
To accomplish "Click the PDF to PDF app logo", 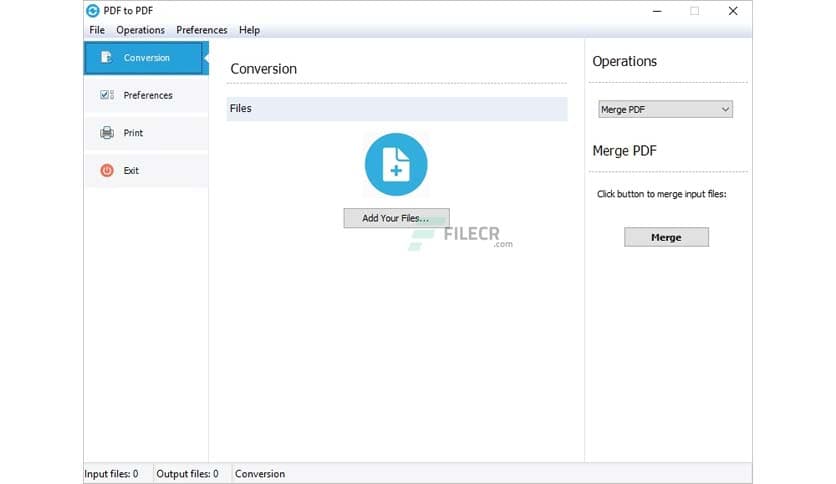I will (93, 11).
